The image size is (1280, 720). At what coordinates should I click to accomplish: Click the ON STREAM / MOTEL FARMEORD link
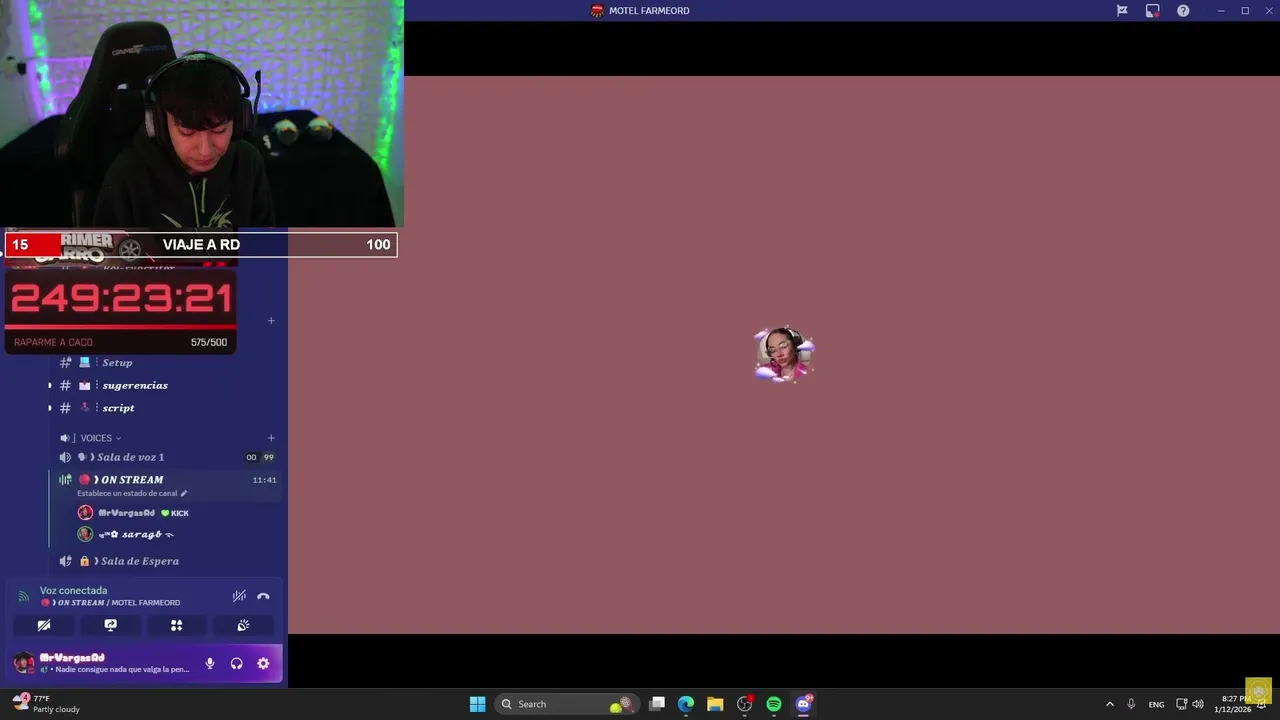[110, 603]
